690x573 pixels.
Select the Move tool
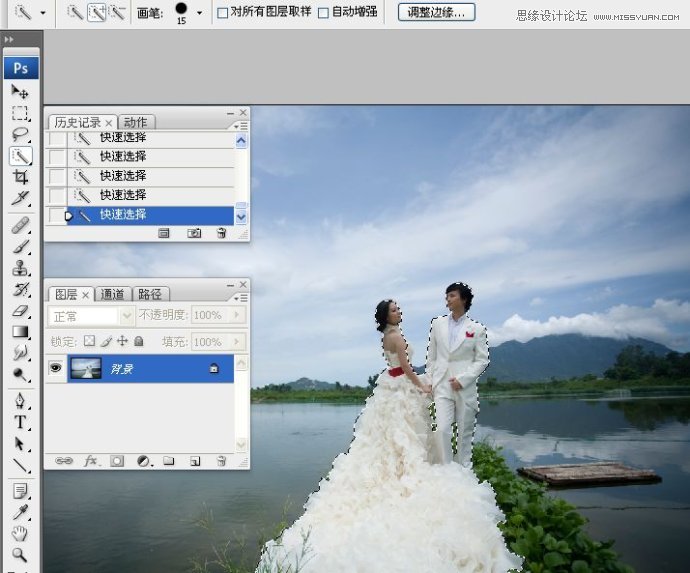coord(20,92)
